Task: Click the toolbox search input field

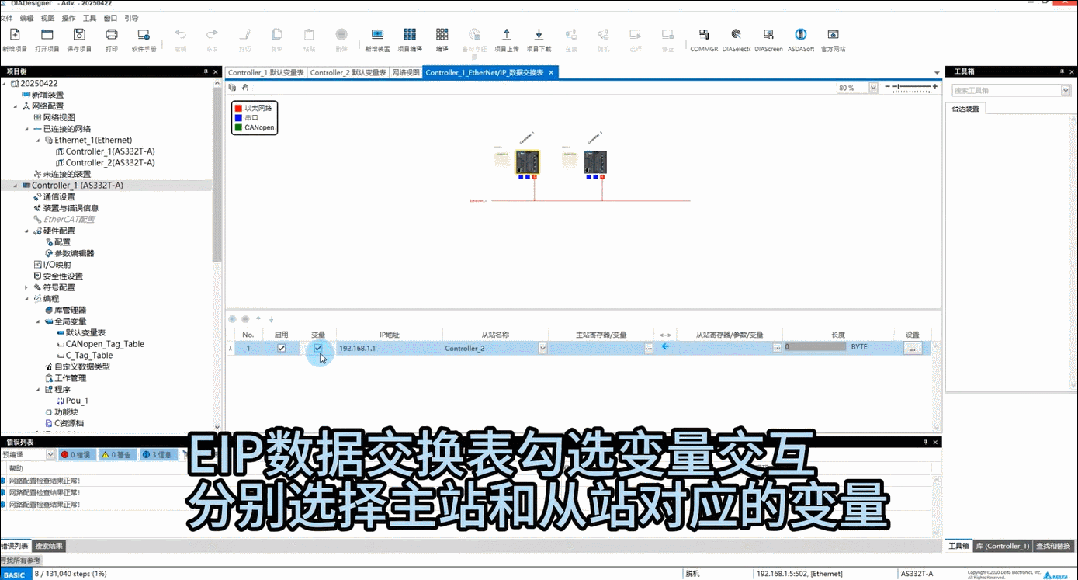Action: point(1006,91)
